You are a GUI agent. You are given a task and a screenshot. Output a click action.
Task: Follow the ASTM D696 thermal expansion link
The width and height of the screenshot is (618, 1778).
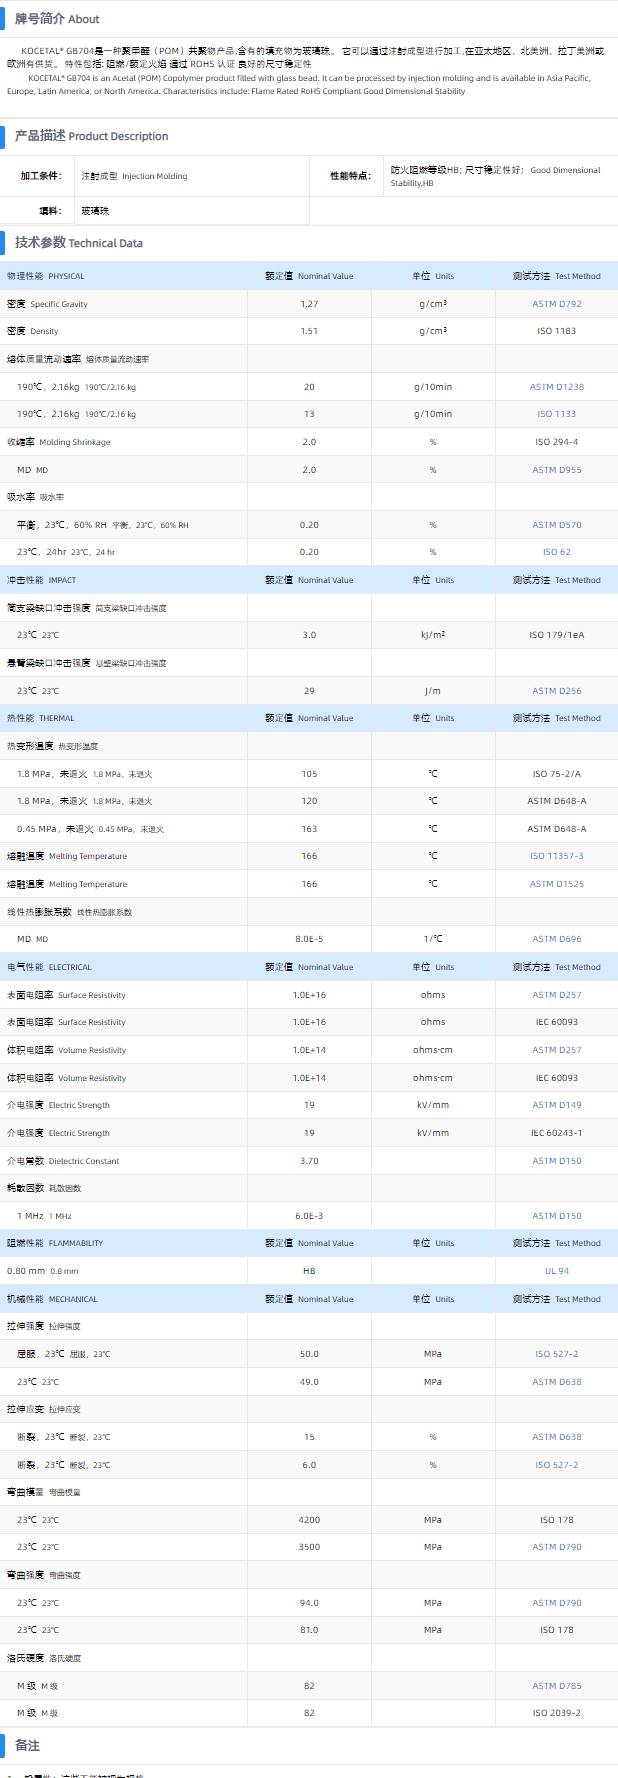(556, 939)
